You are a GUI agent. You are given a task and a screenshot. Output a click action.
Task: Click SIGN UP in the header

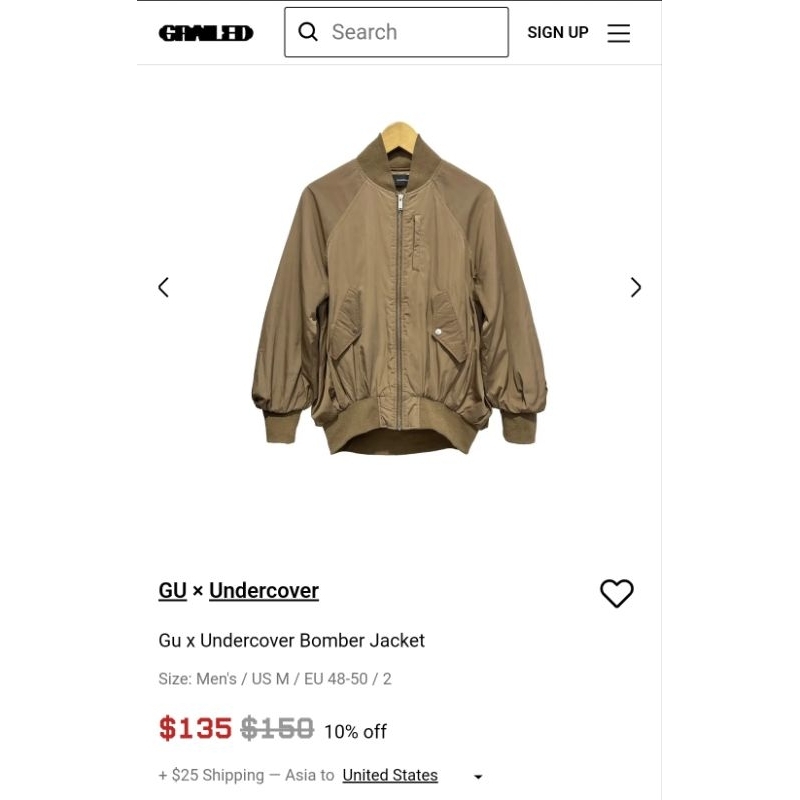point(558,32)
